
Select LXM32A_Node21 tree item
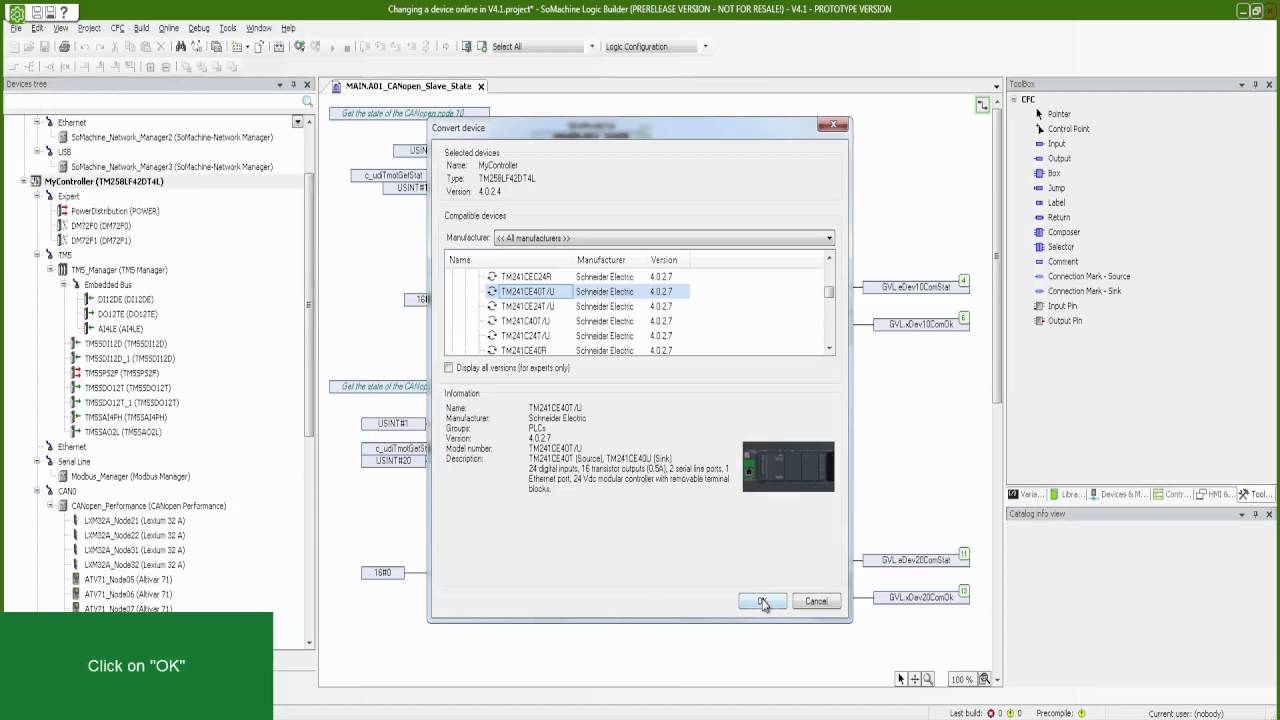tap(134, 520)
